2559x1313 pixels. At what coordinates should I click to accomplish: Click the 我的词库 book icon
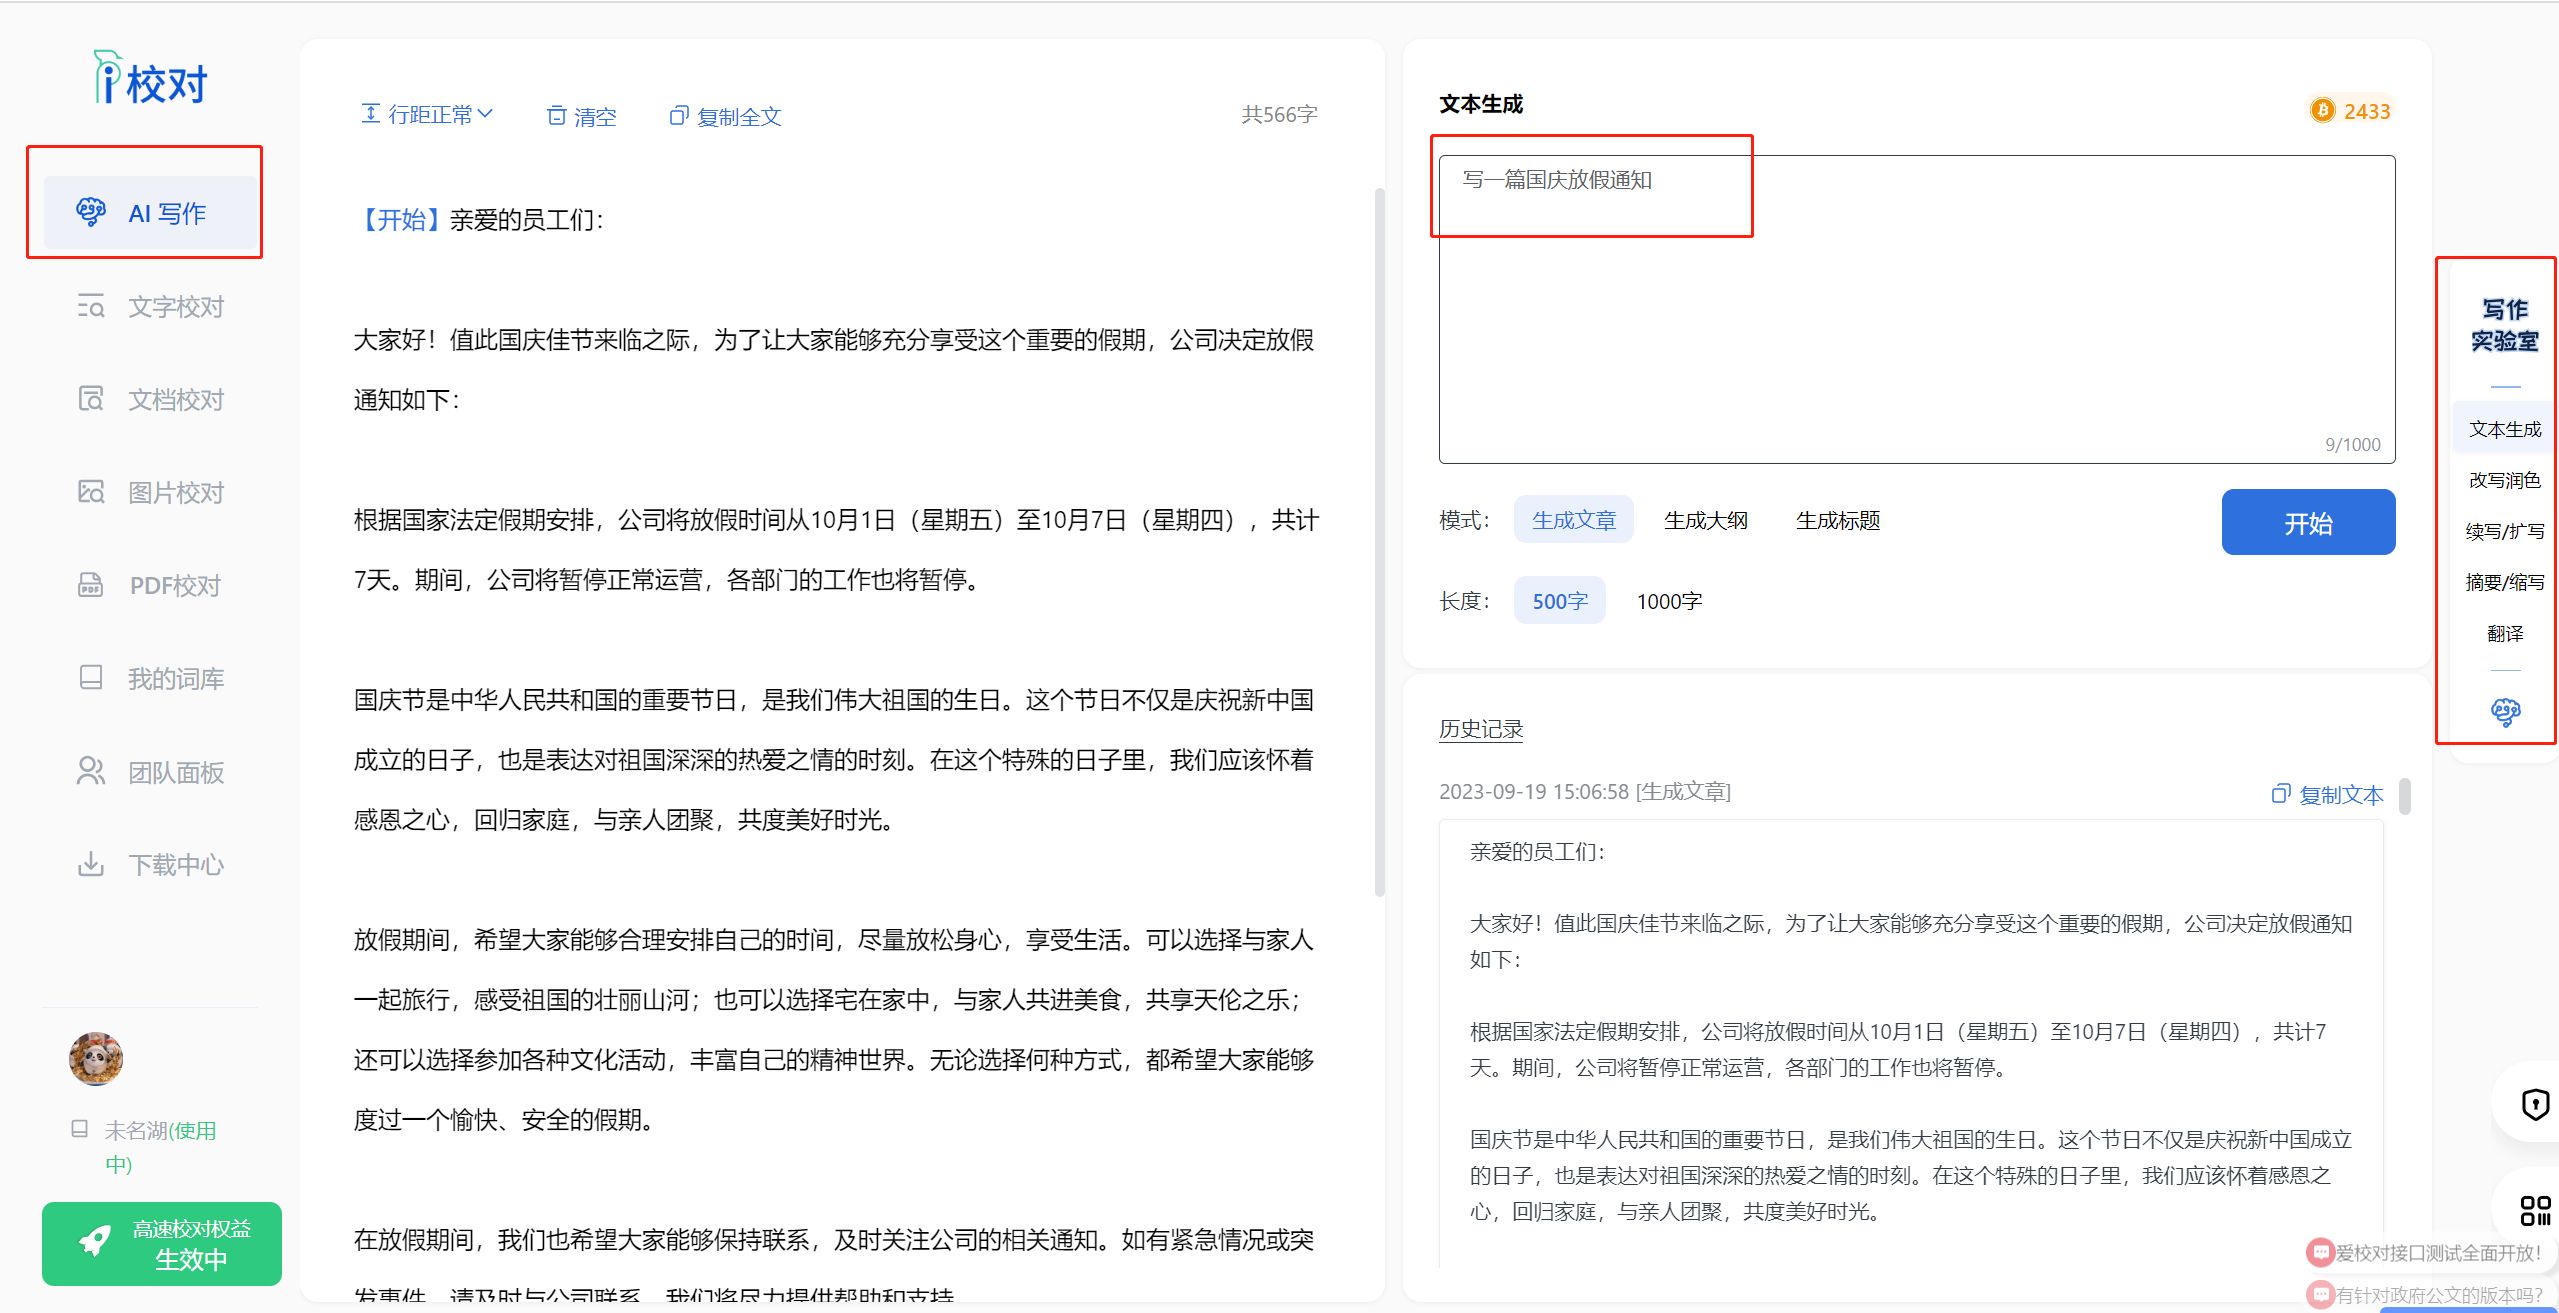[x=91, y=677]
